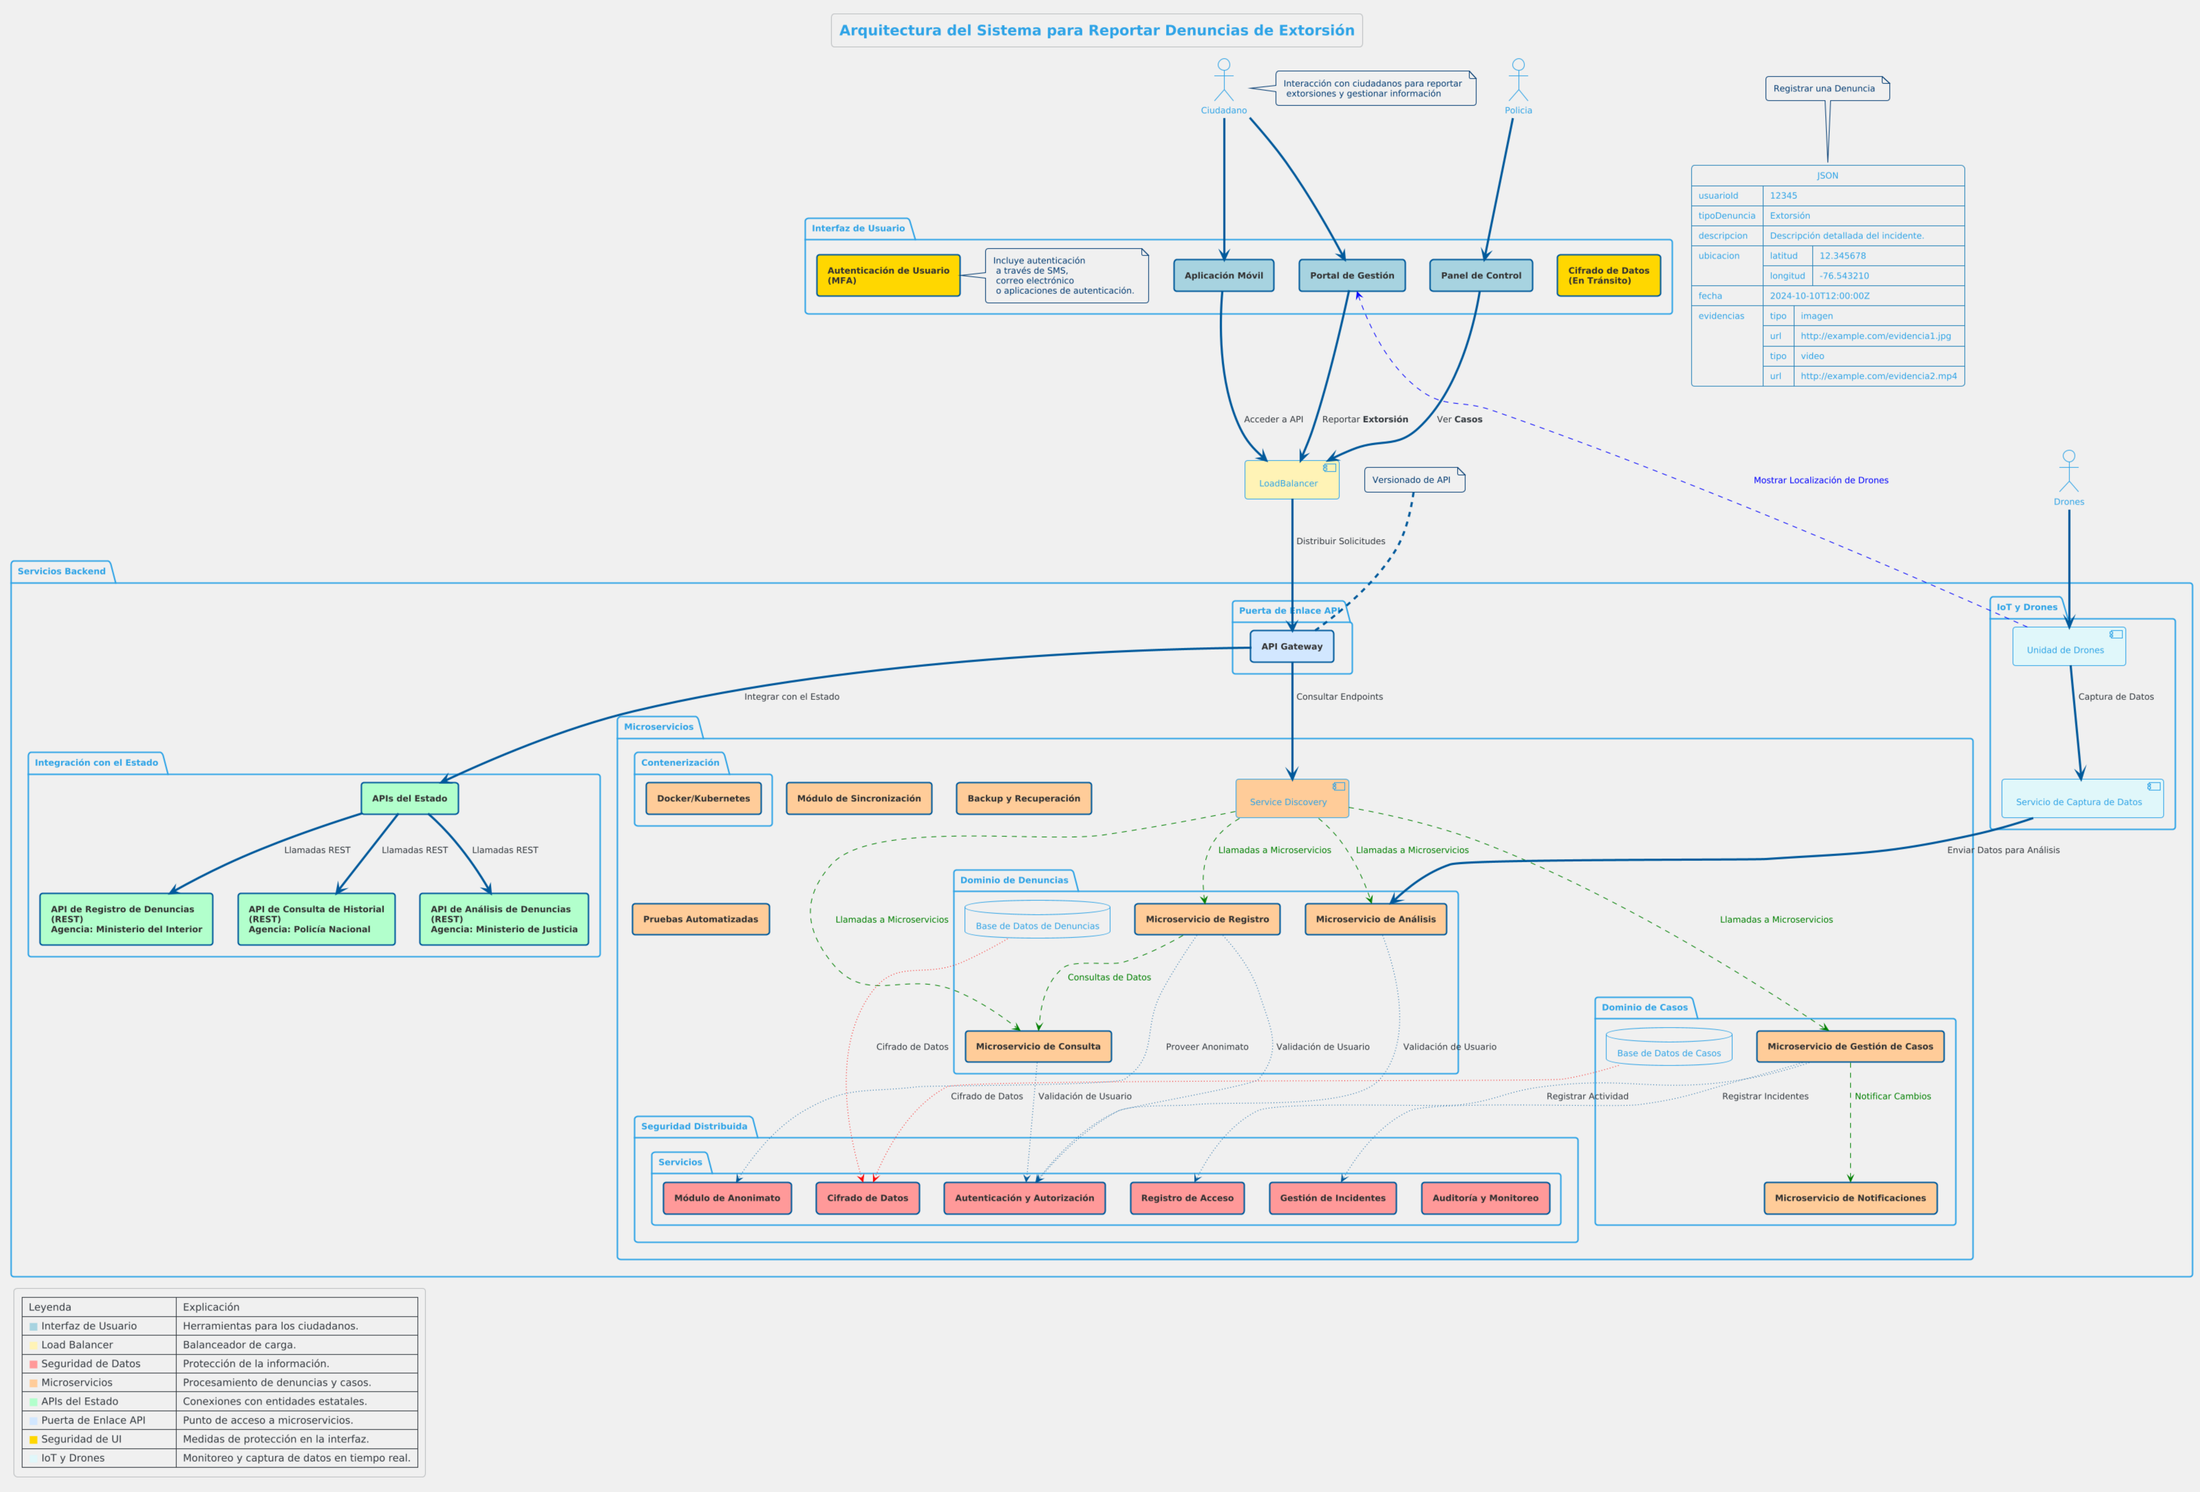Click the Versionado de API note
This screenshot has height=1492, width=2200.
1414,480
